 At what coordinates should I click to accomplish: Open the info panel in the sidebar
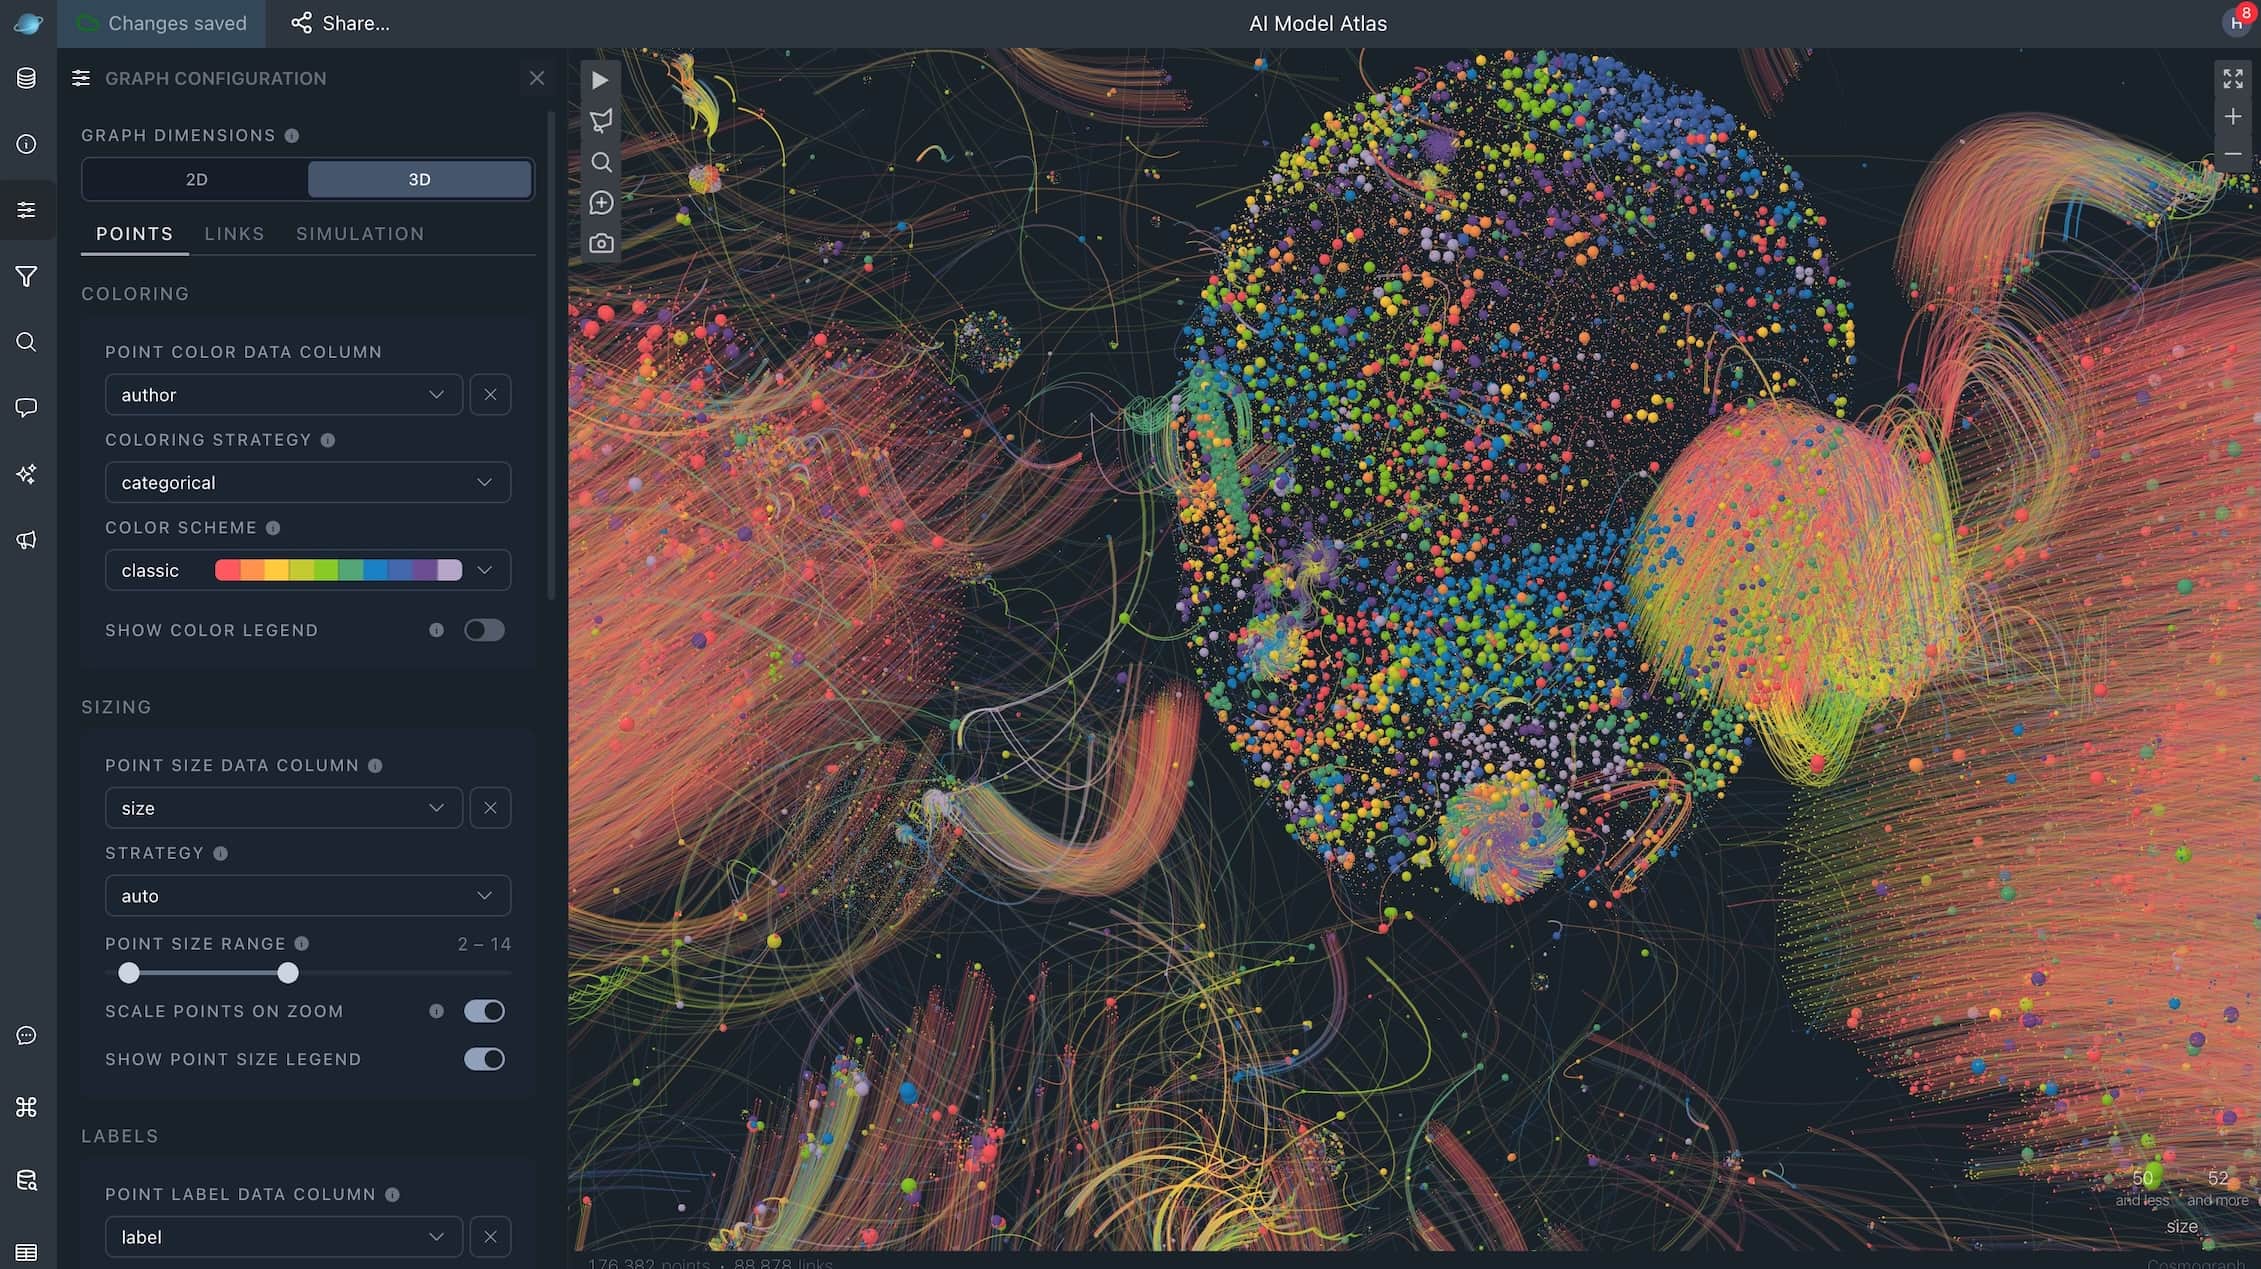[x=27, y=144]
